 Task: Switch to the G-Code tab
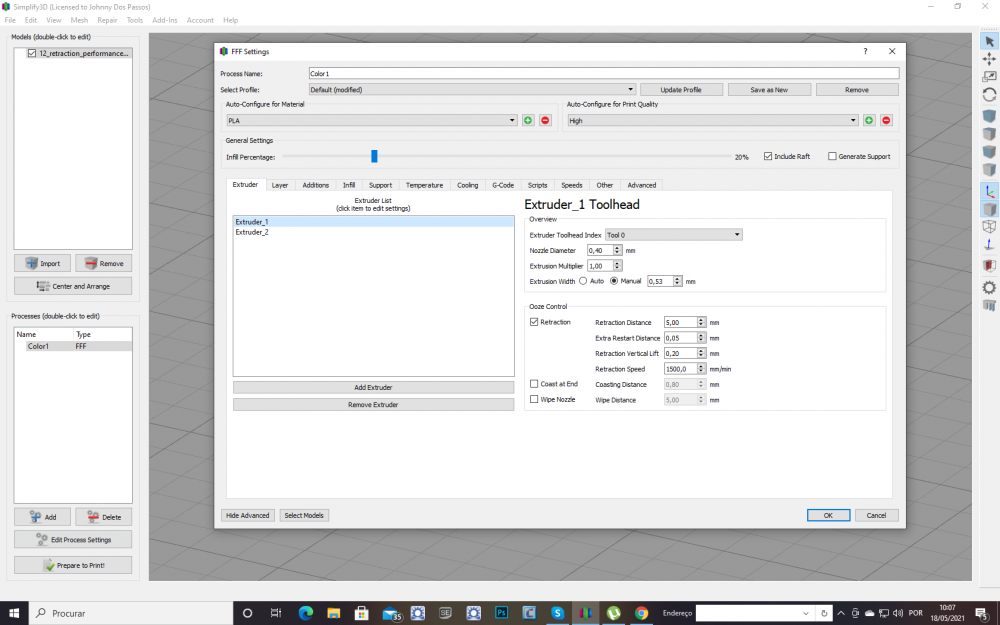click(503, 185)
